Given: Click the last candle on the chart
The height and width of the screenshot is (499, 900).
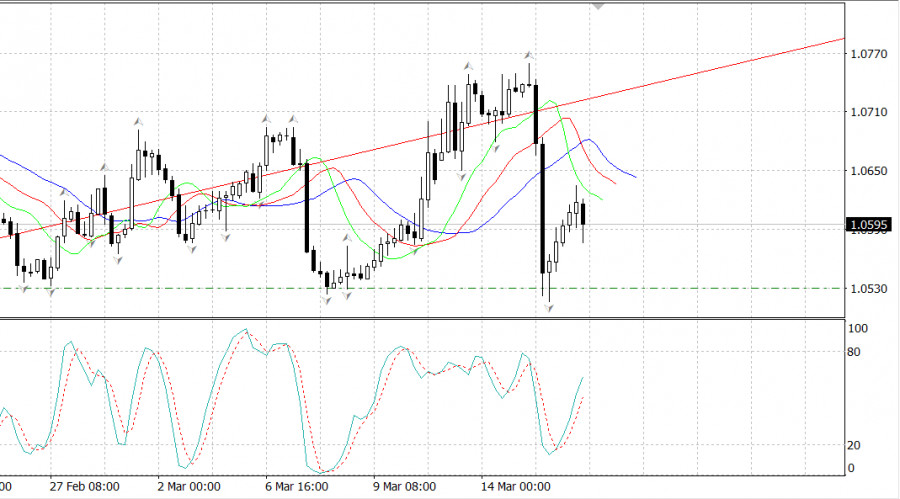Looking at the screenshot, I should 583,215.
